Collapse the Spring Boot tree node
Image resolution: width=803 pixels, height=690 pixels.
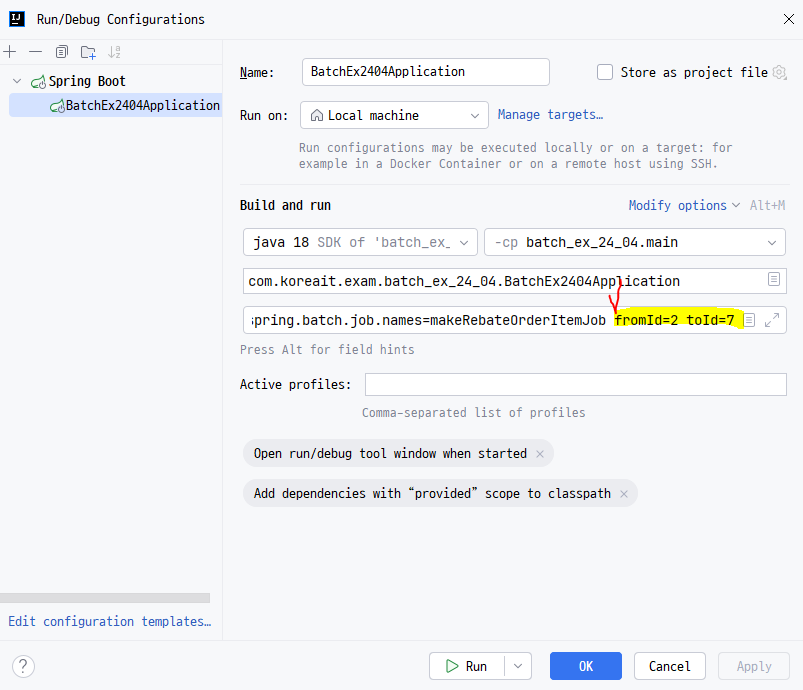[x=17, y=81]
